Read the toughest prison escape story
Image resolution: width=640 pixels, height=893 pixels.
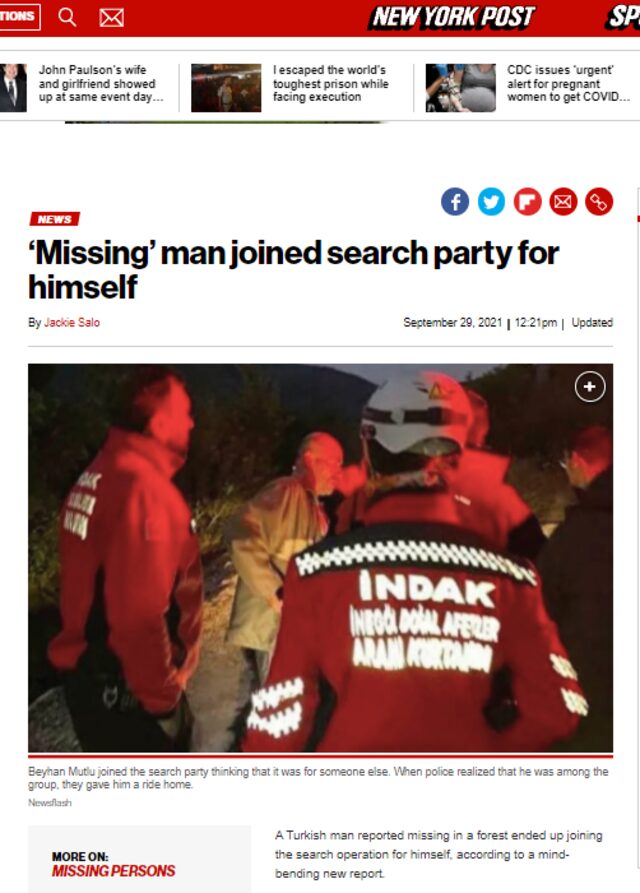click(x=330, y=83)
